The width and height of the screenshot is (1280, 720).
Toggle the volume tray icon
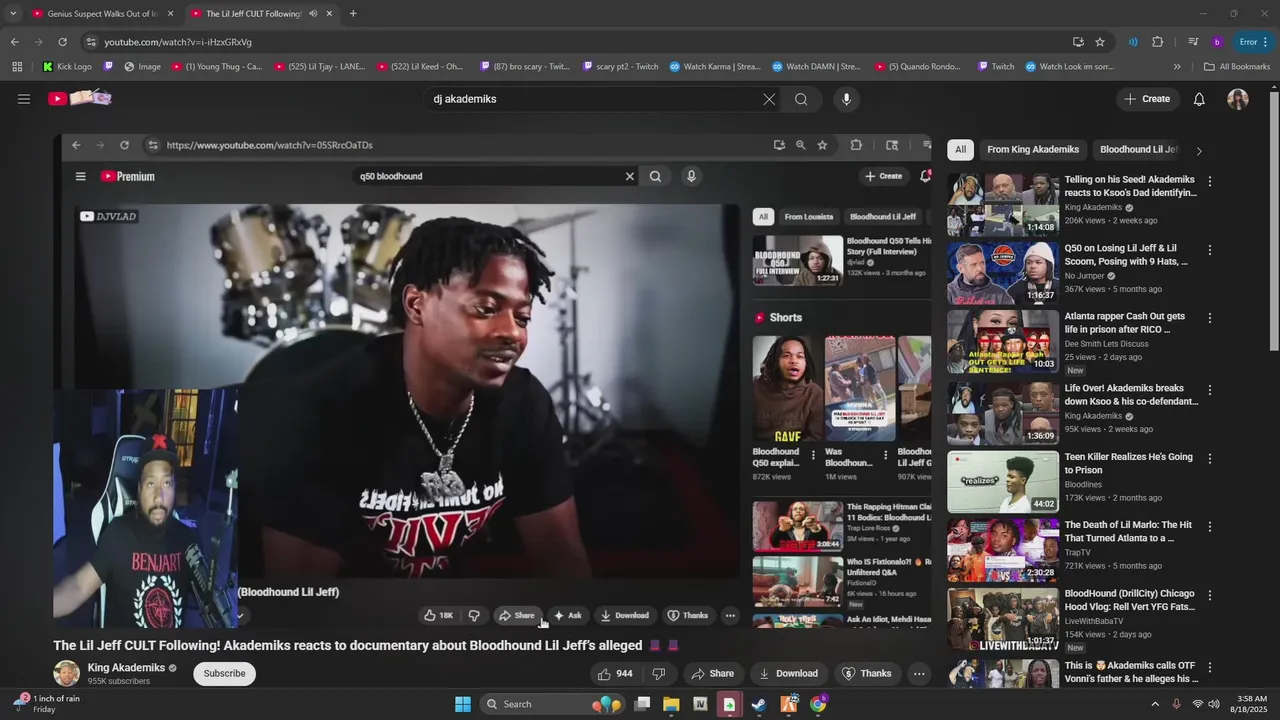[x=1214, y=704]
